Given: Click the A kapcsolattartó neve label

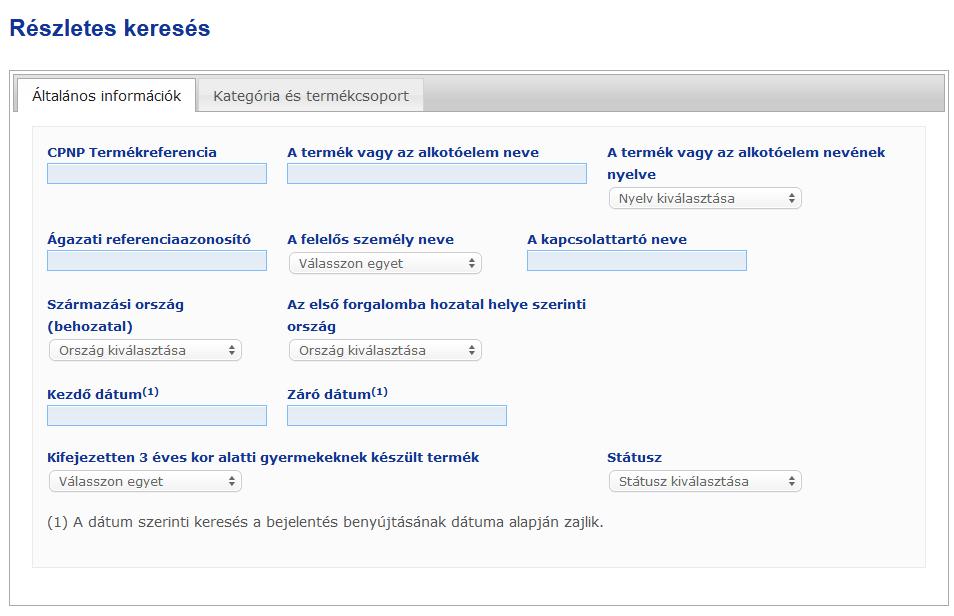Looking at the screenshot, I should point(607,240).
